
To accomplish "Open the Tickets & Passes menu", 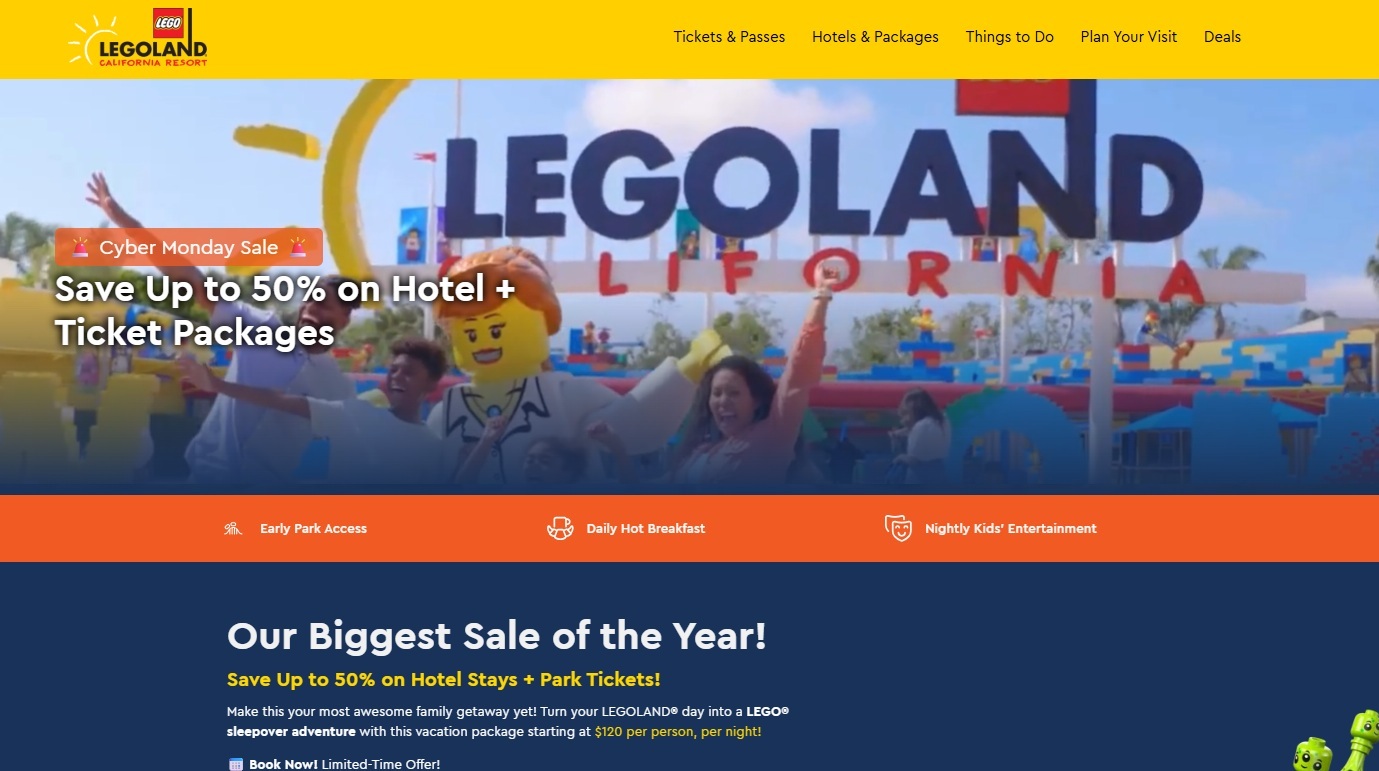I will point(729,37).
